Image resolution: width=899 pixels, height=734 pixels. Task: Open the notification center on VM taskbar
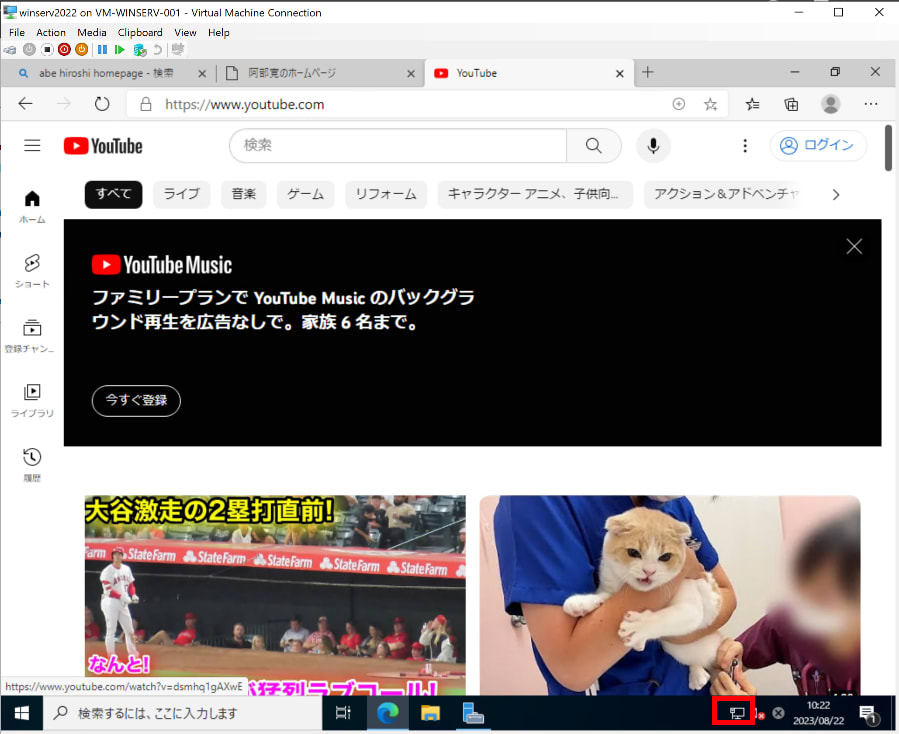coord(869,713)
